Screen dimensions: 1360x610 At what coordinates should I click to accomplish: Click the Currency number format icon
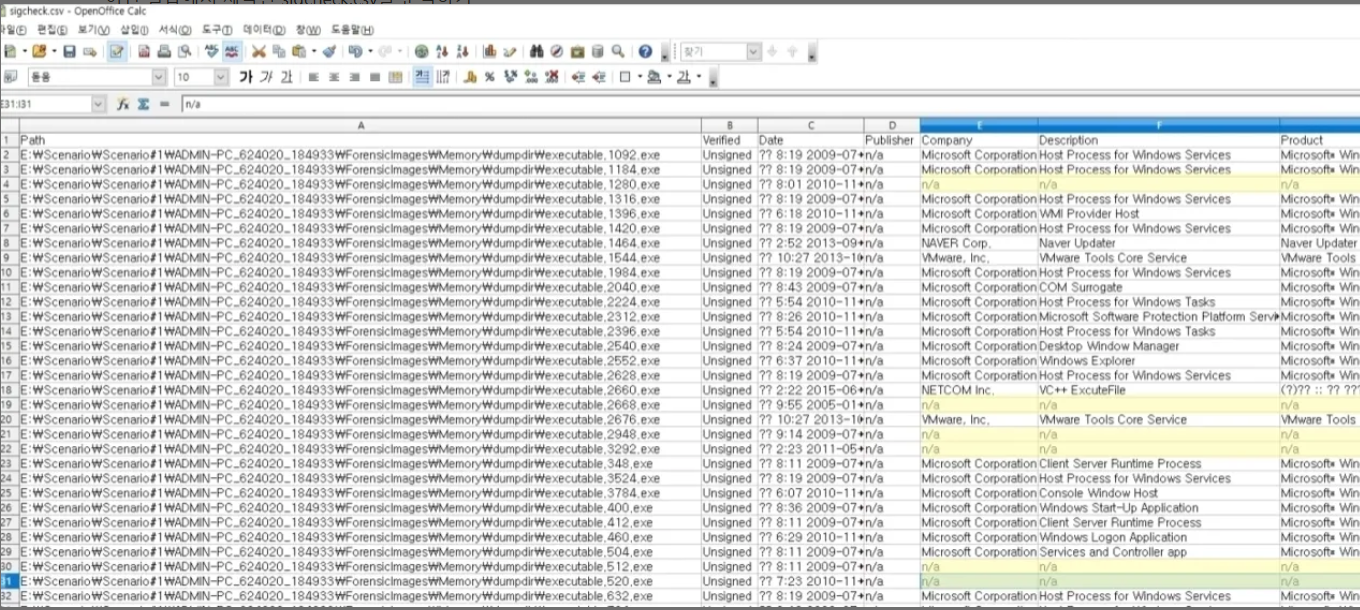pyautogui.click(x=470, y=77)
